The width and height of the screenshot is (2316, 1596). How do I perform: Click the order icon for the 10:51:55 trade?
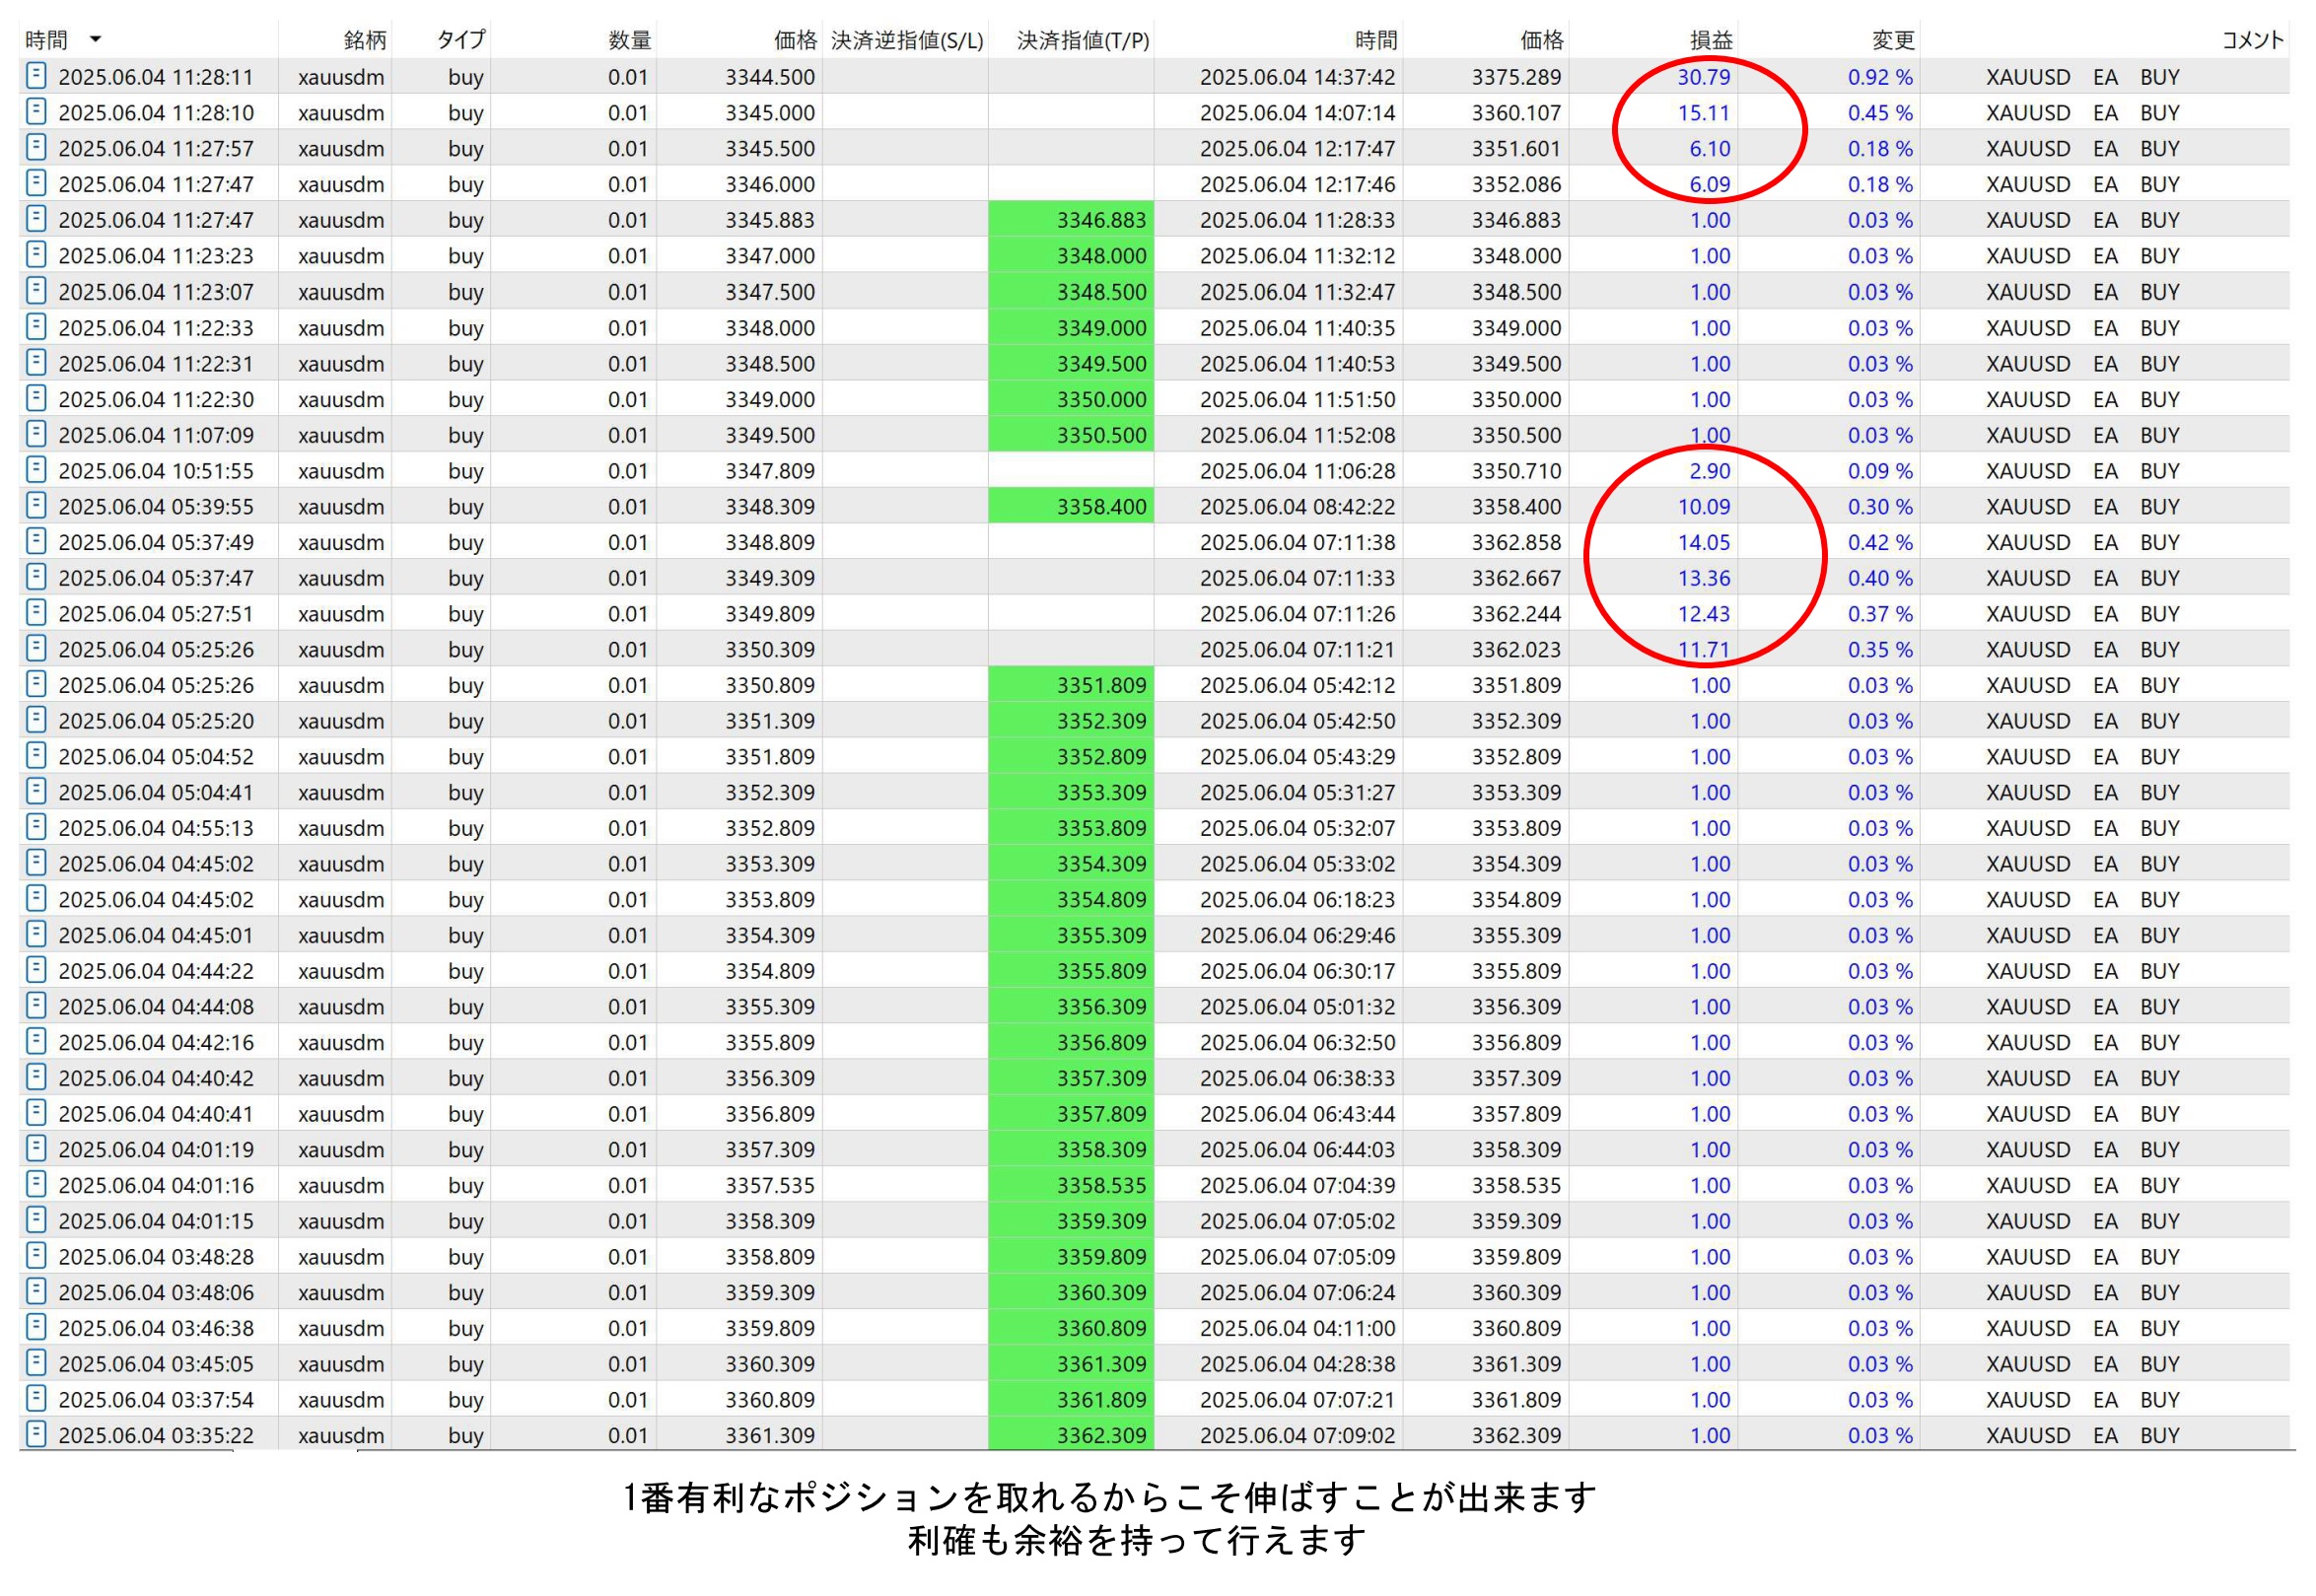click(x=36, y=470)
